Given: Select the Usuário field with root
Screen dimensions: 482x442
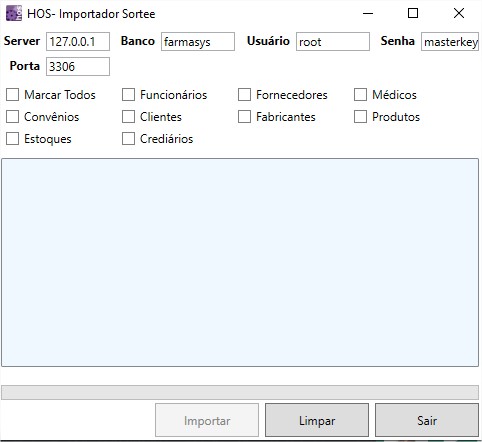Looking at the screenshot, I should [333, 42].
